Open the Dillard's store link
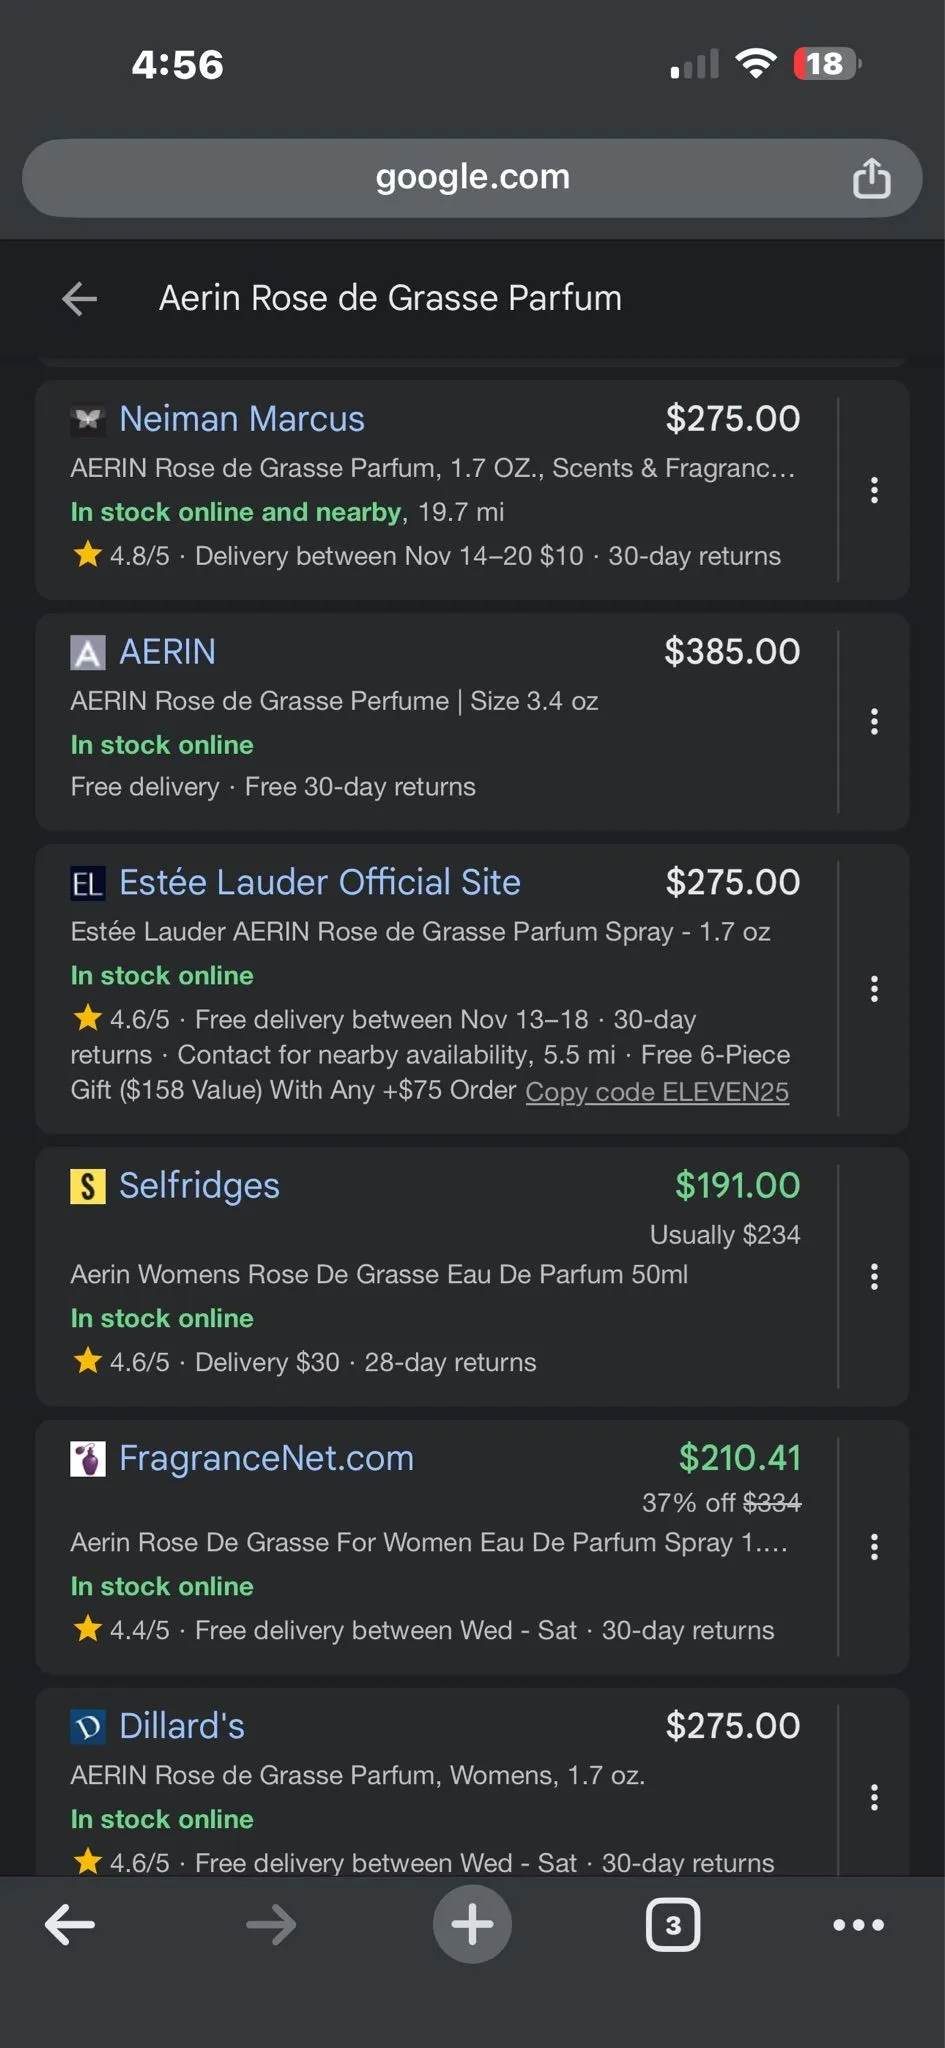945x2048 pixels. coord(182,1726)
